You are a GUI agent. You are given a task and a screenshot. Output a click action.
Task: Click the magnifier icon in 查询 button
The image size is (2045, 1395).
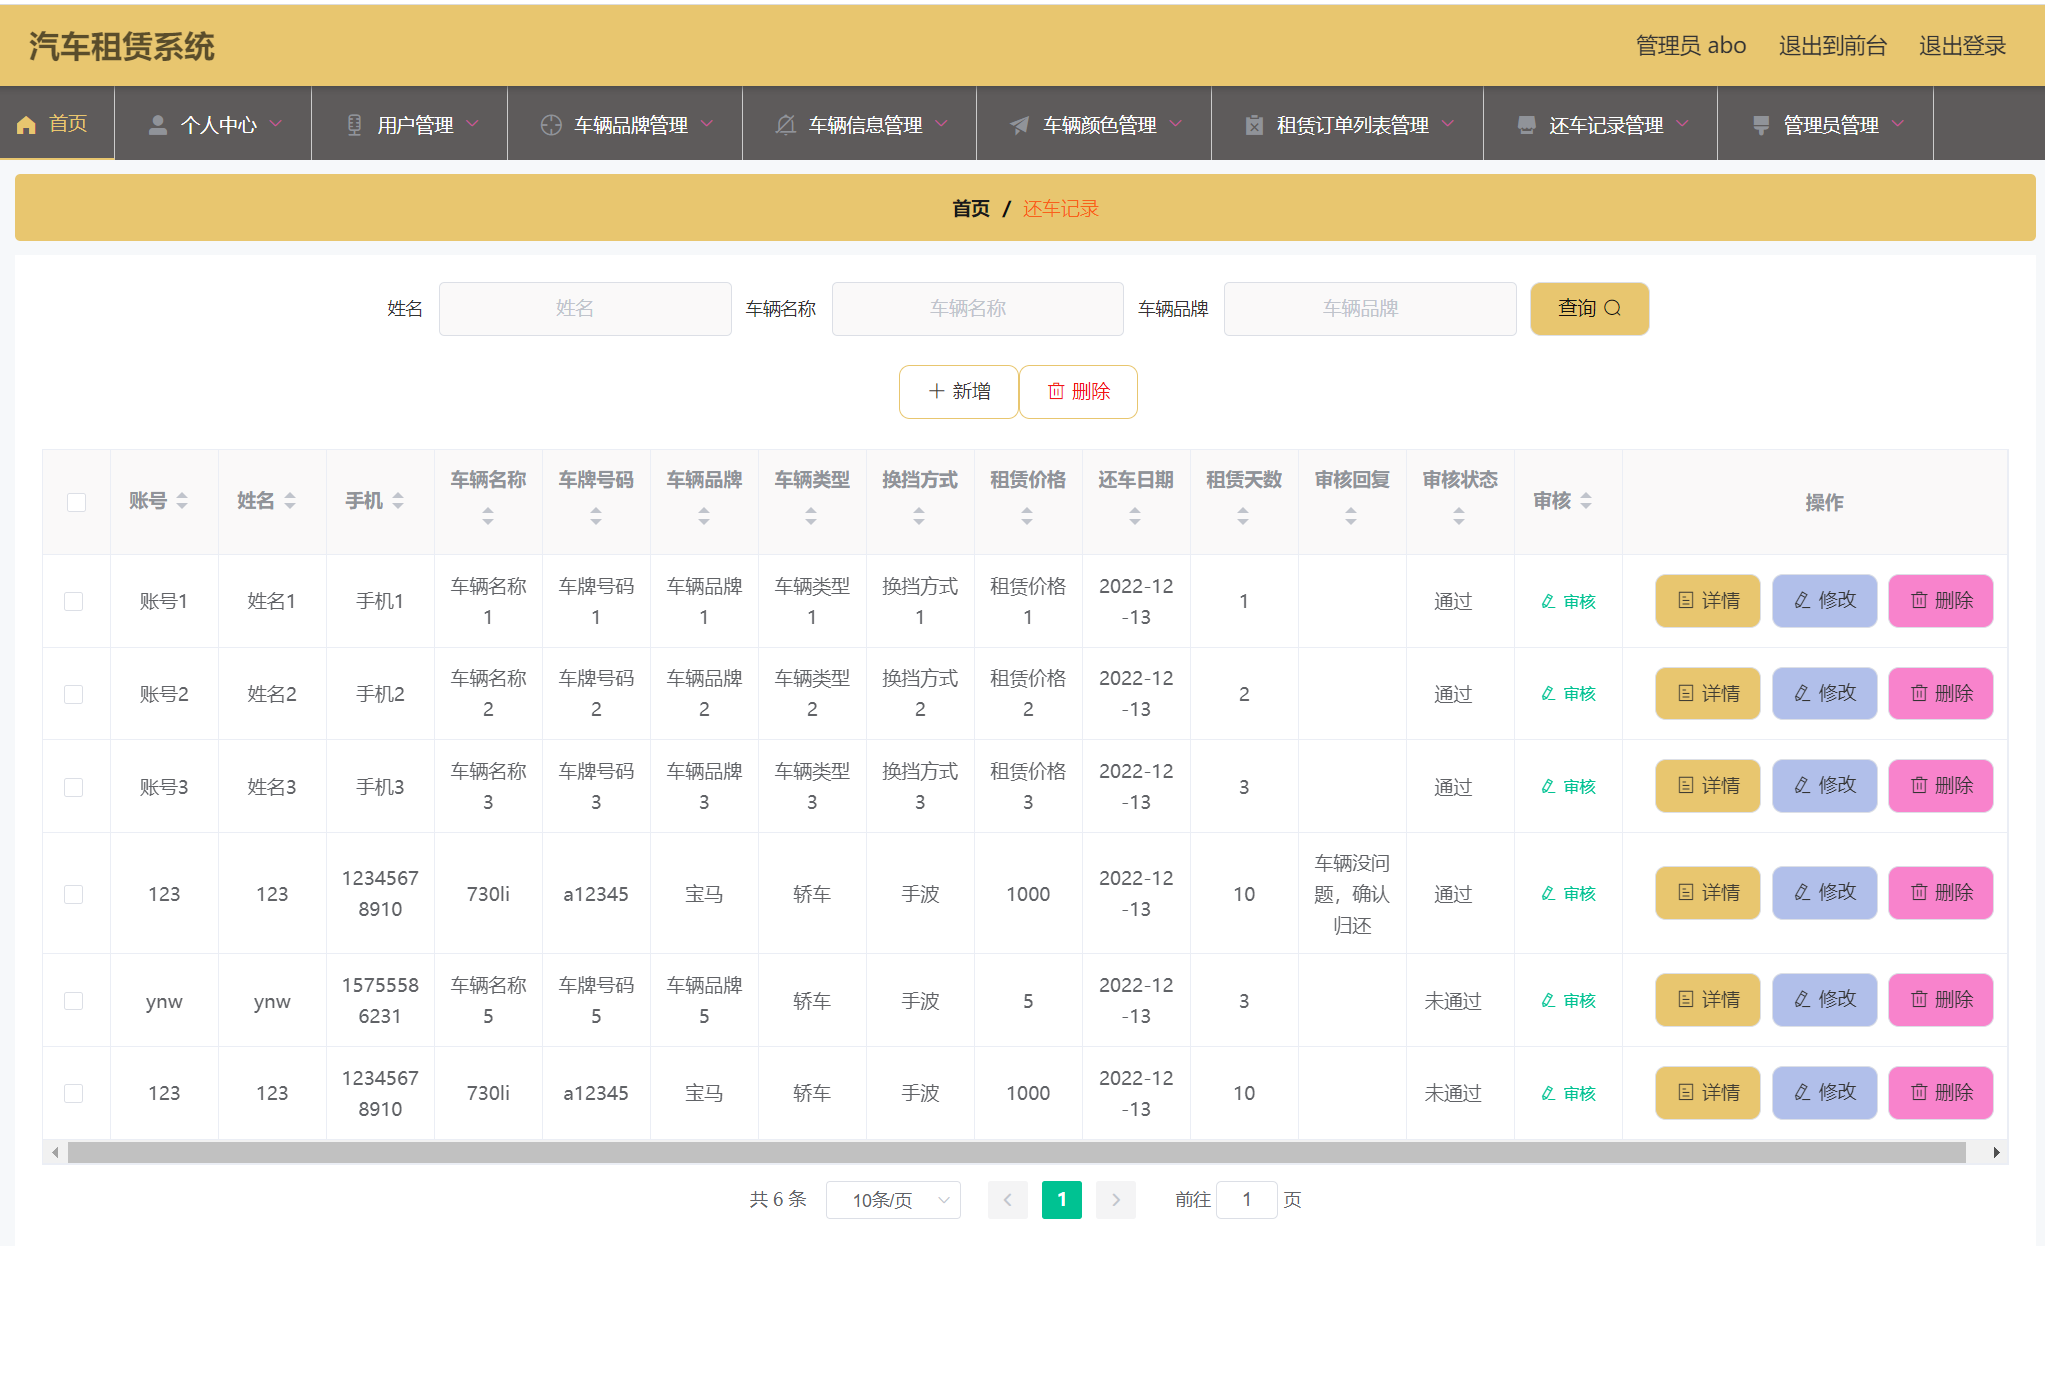coord(1612,308)
